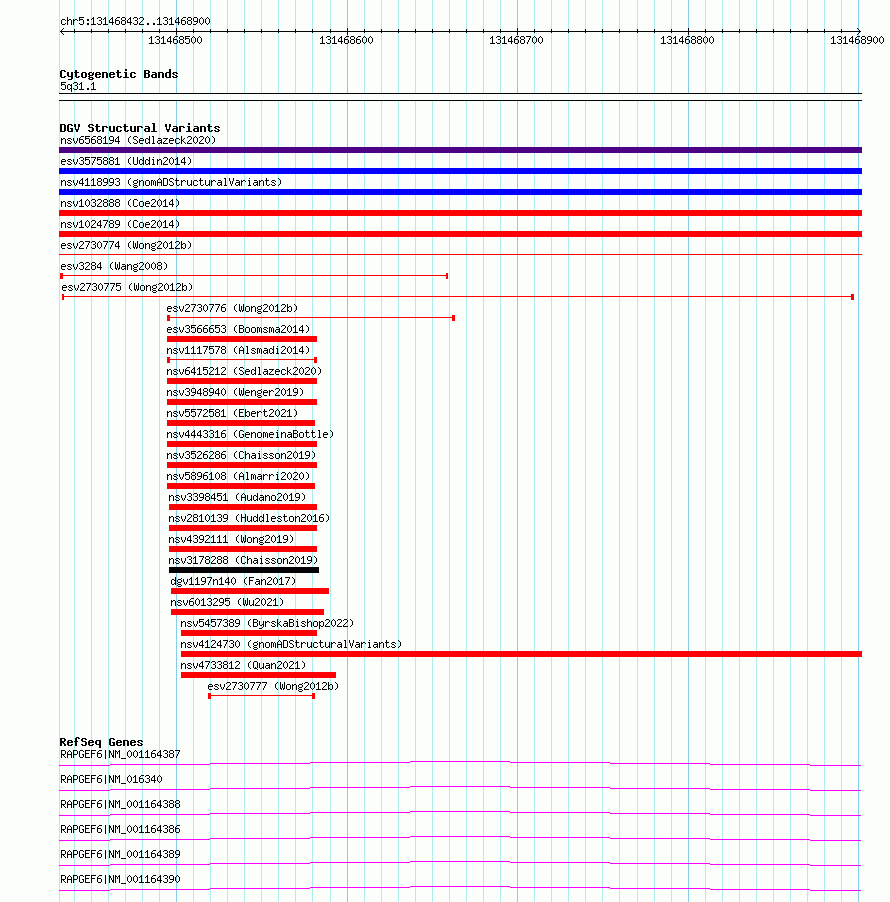Click the chr5:131468432..131468900 region label
This screenshot has height=902, width=890.
click(135, 21)
